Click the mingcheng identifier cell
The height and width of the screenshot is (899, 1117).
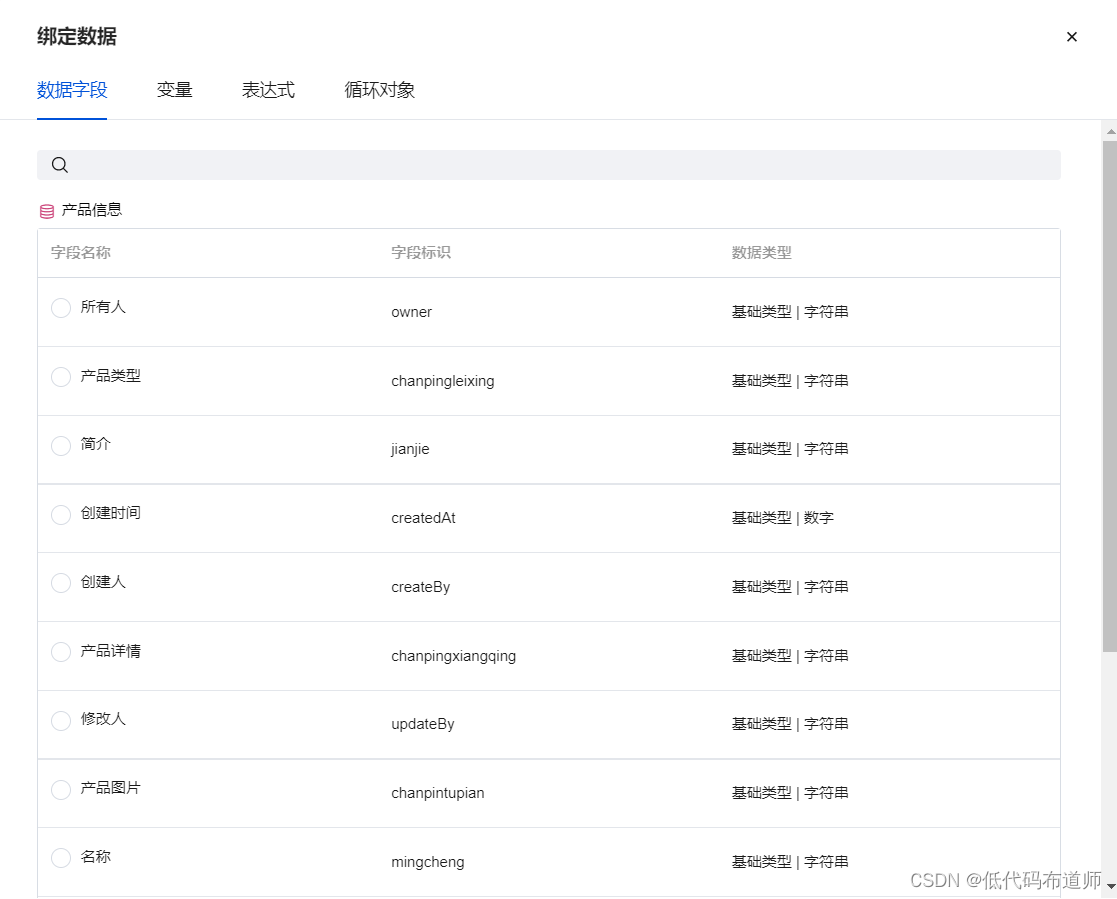tap(427, 862)
